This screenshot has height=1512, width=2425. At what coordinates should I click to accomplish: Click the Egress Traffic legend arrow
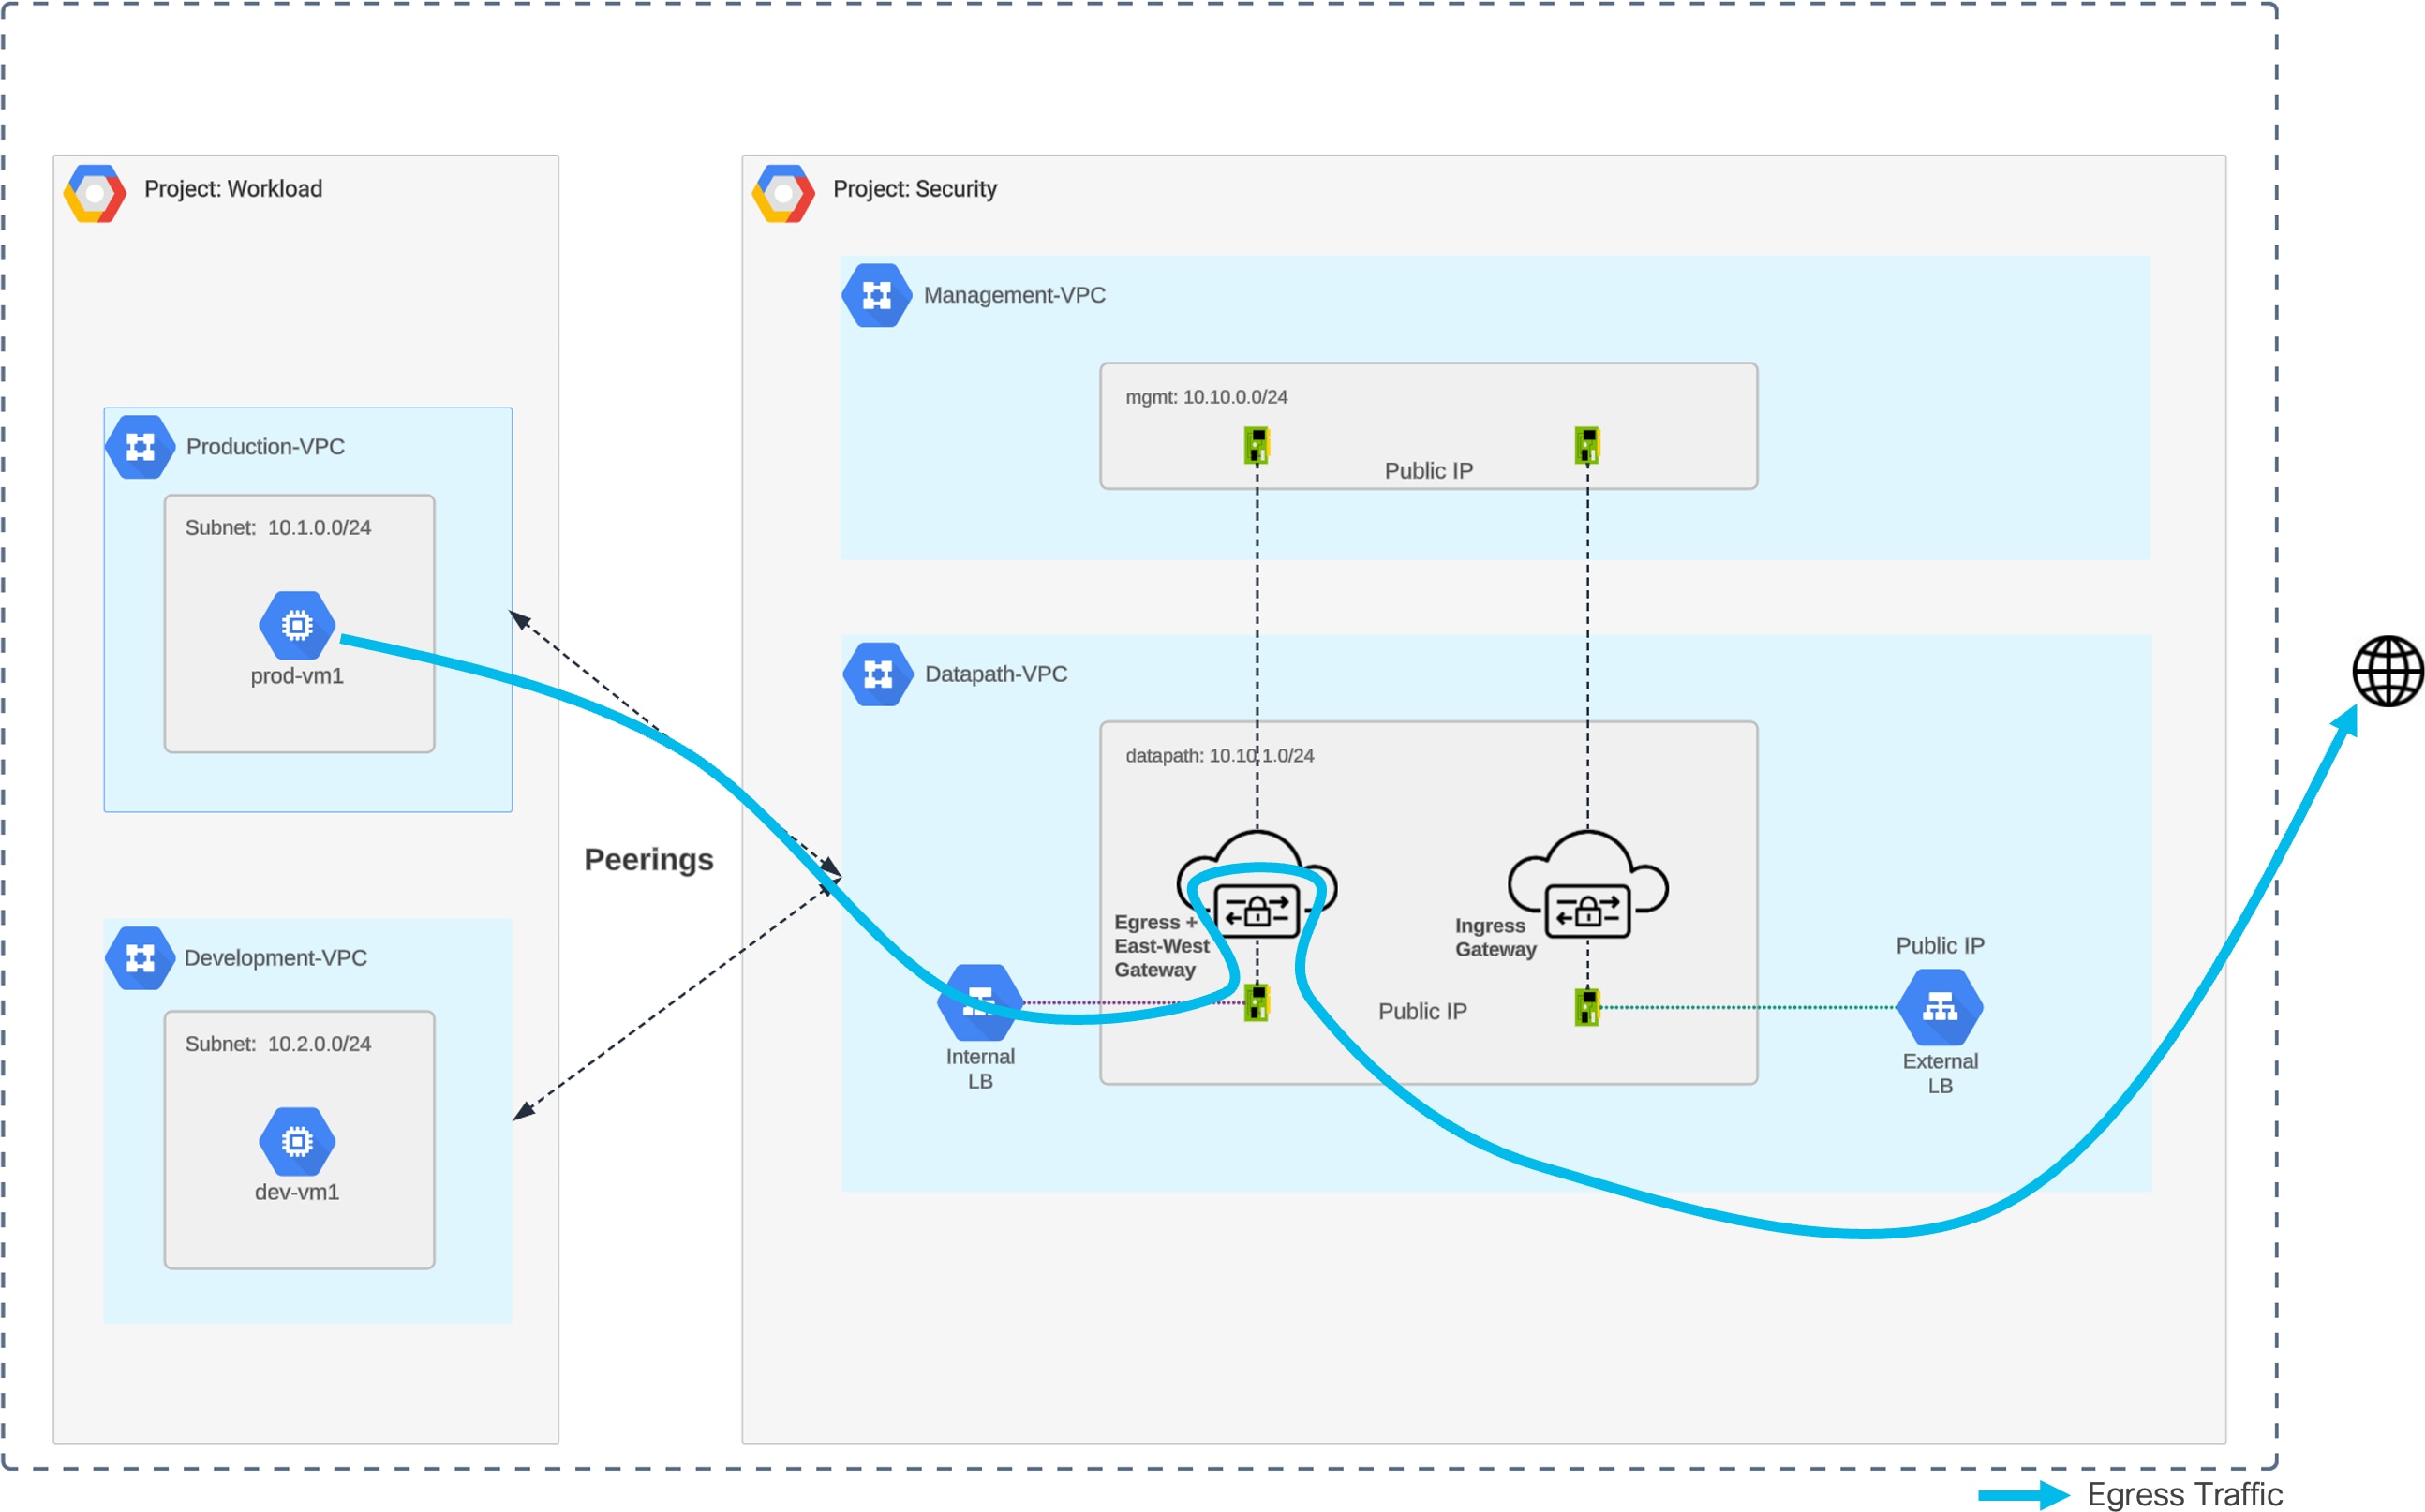2023,1496
